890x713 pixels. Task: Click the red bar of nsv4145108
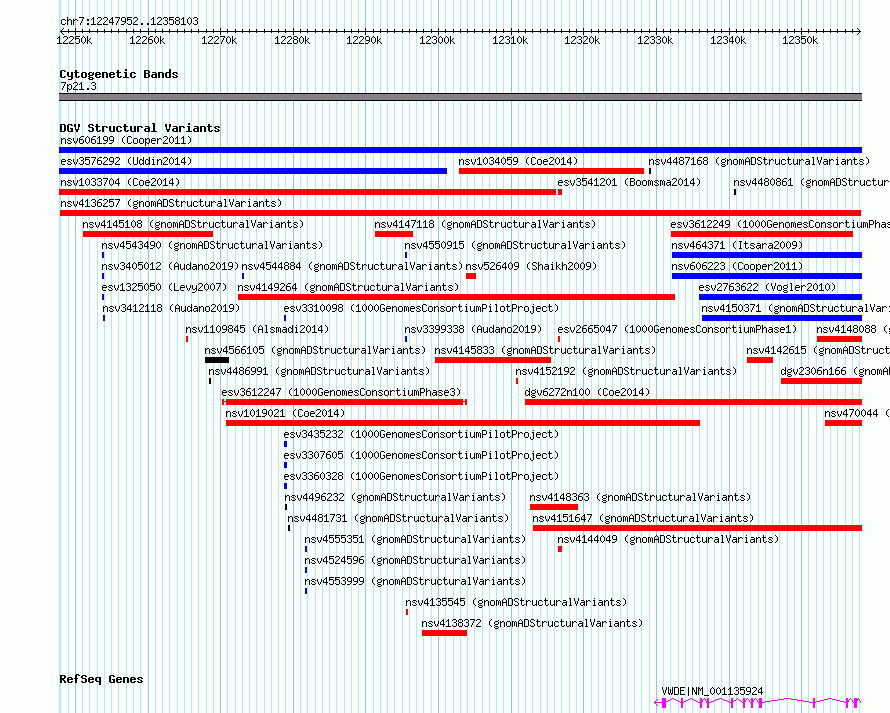(x=148, y=234)
